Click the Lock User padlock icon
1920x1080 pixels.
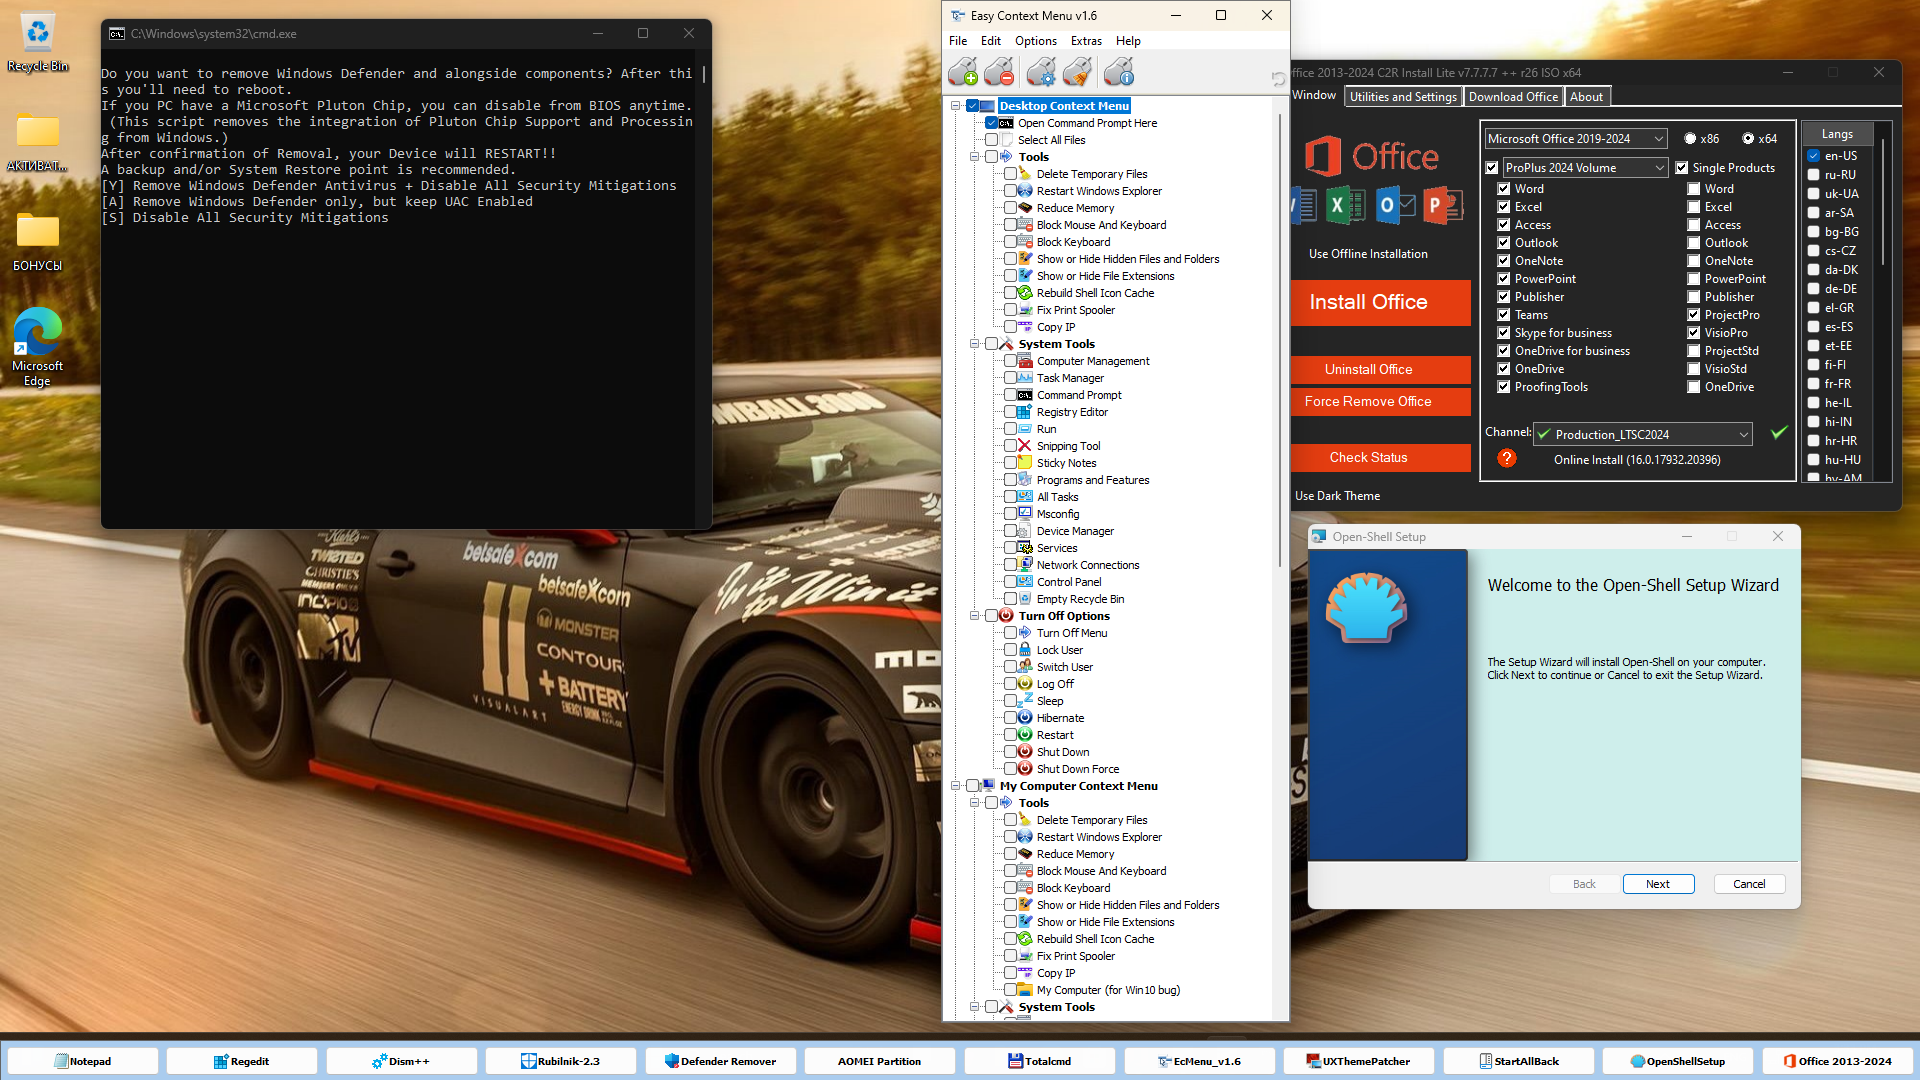[x=1025, y=650]
